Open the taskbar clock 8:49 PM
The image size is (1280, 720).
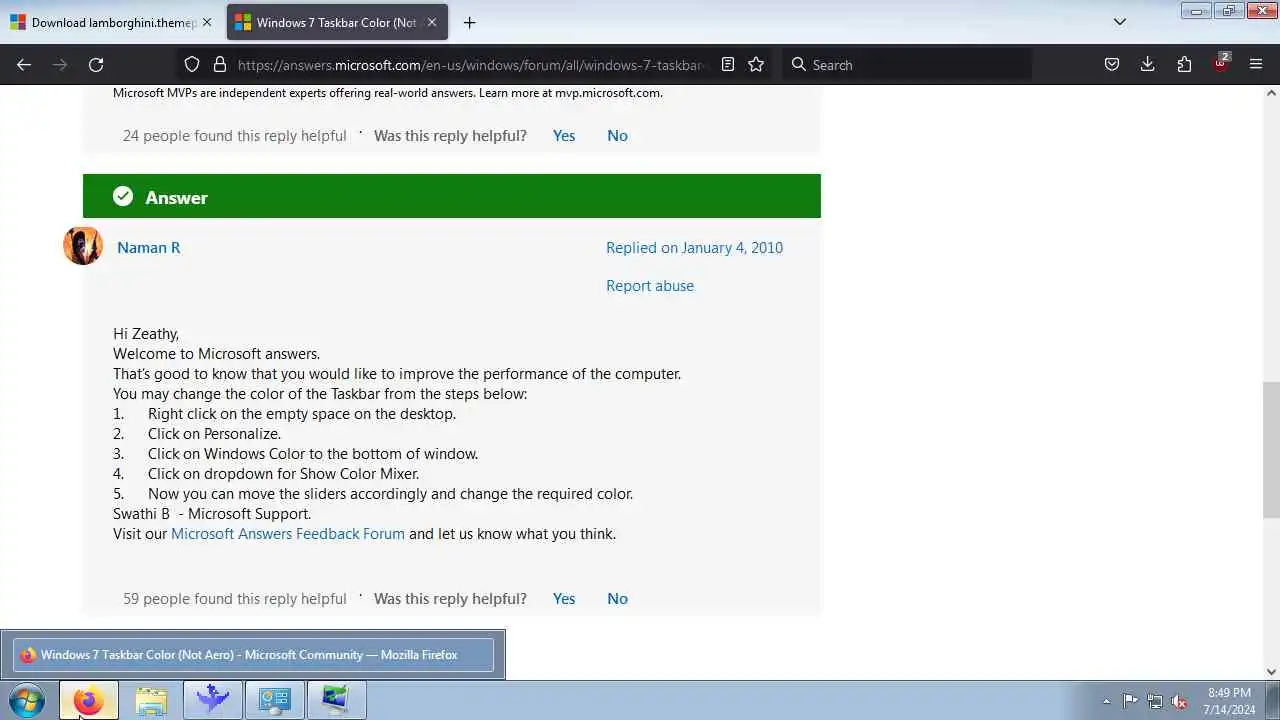(1229, 701)
